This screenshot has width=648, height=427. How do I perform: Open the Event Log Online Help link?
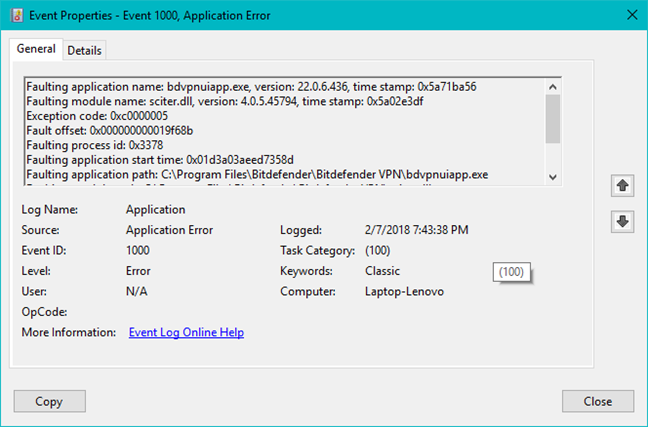coord(186,332)
